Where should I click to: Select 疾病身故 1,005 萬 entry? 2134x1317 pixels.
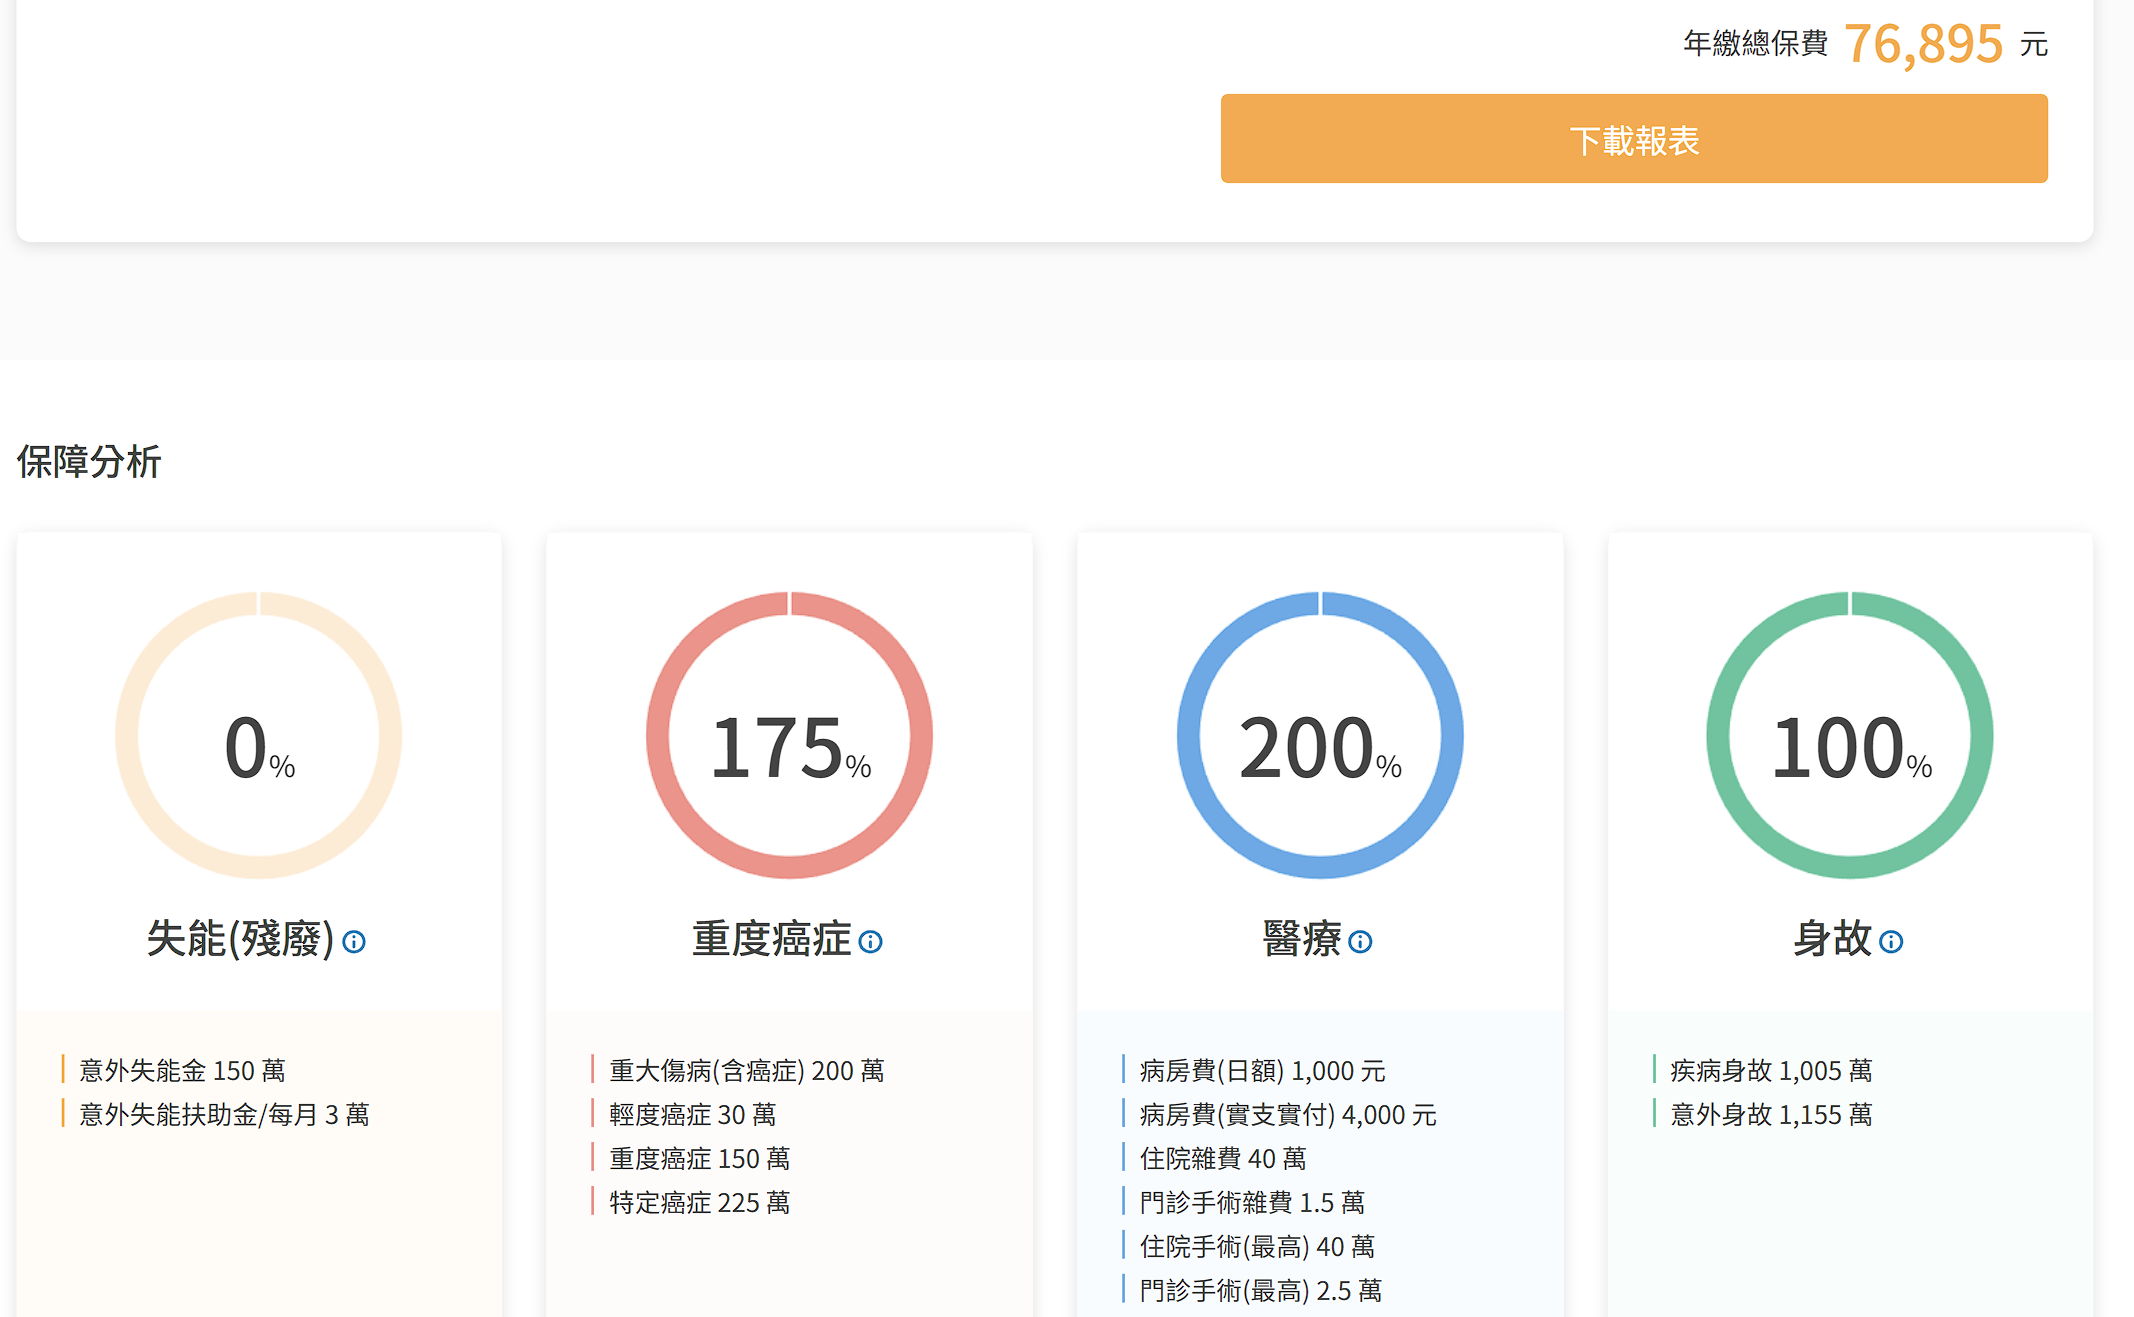pos(1771,1071)
